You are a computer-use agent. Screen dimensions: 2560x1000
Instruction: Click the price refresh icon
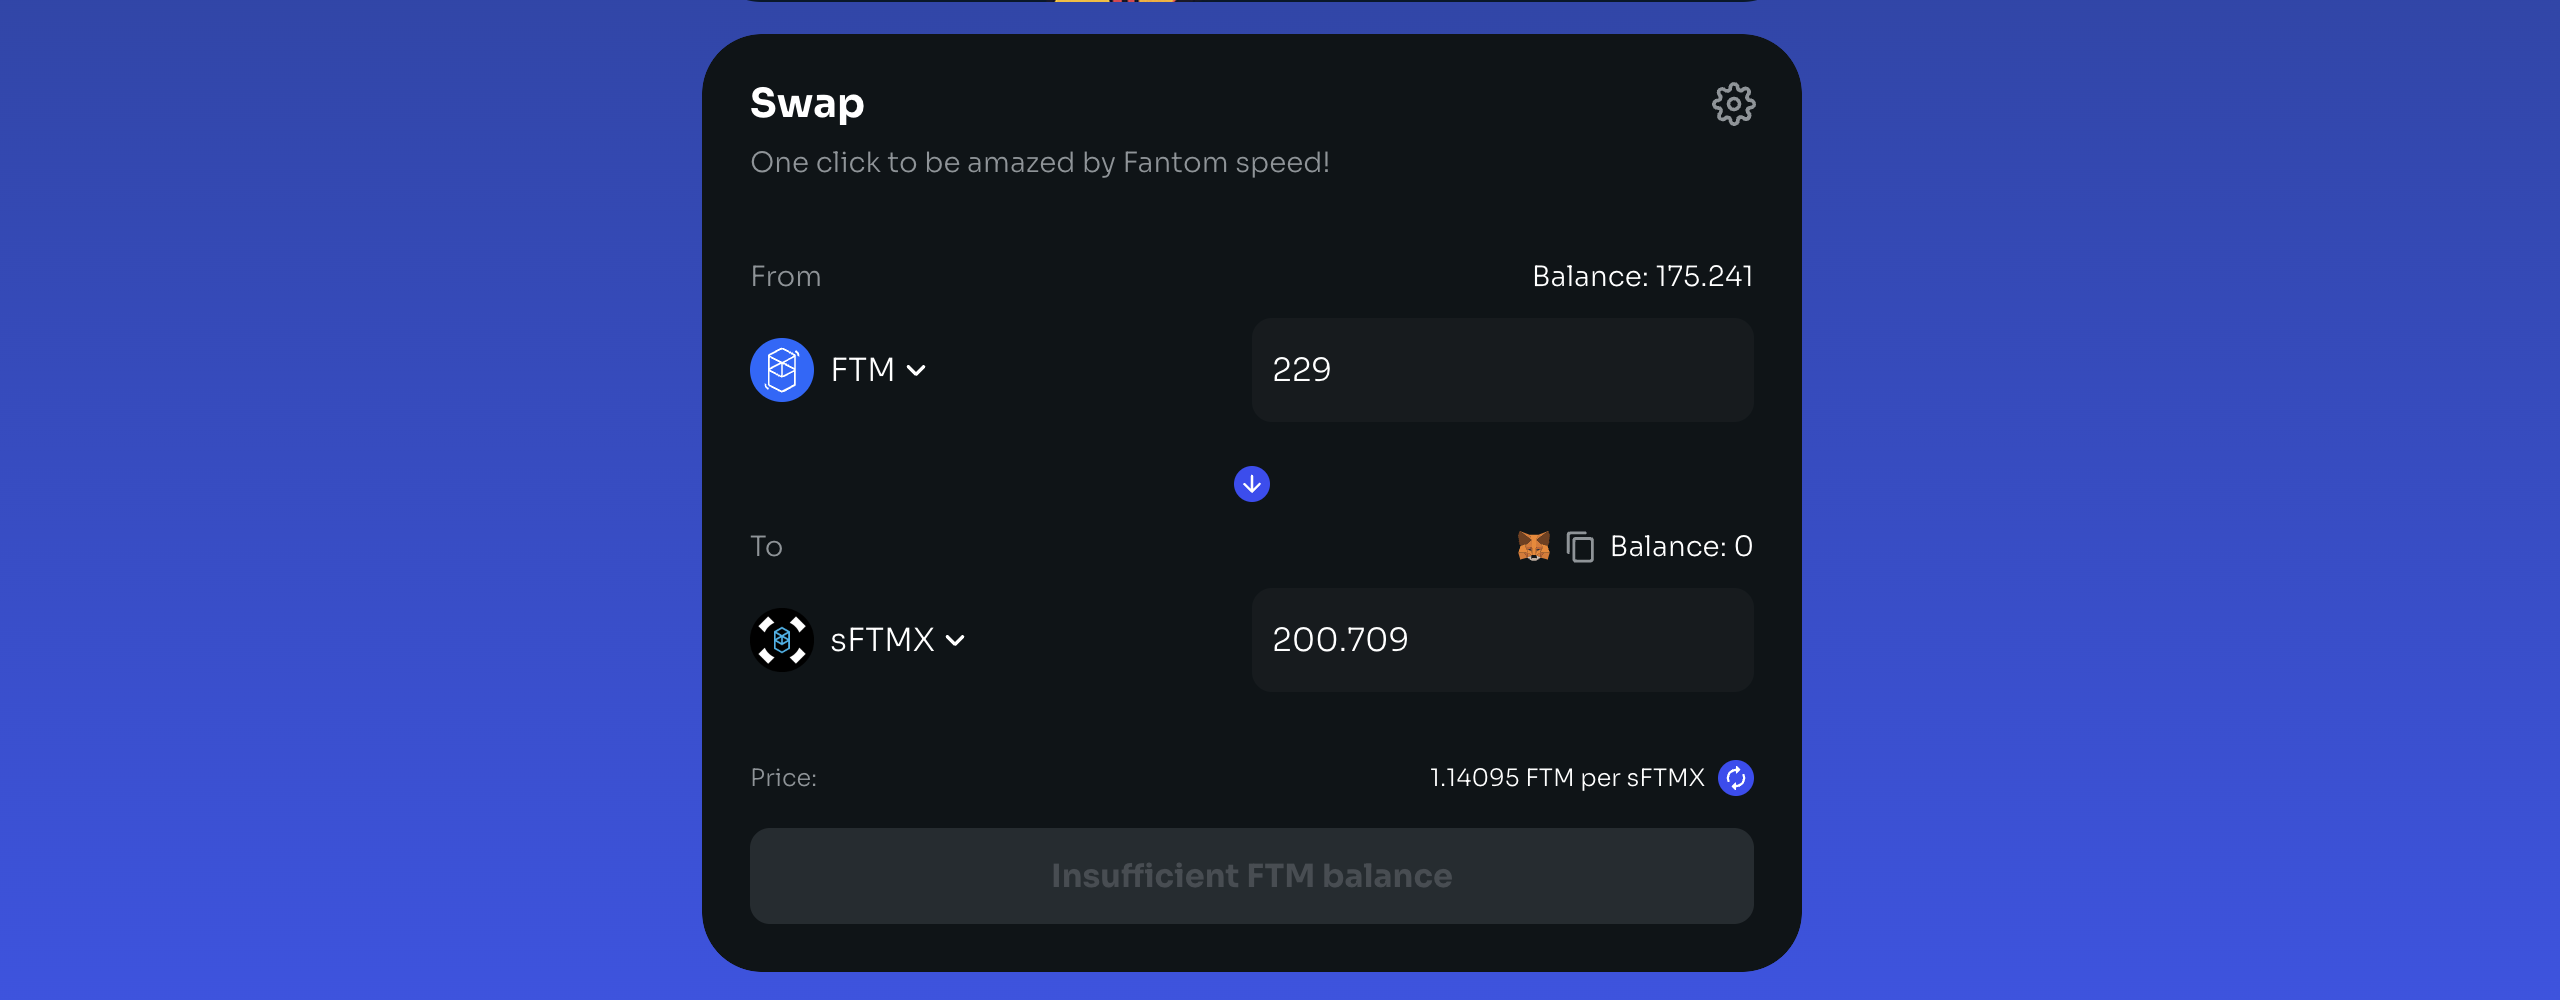click(x=1735, y=778)
